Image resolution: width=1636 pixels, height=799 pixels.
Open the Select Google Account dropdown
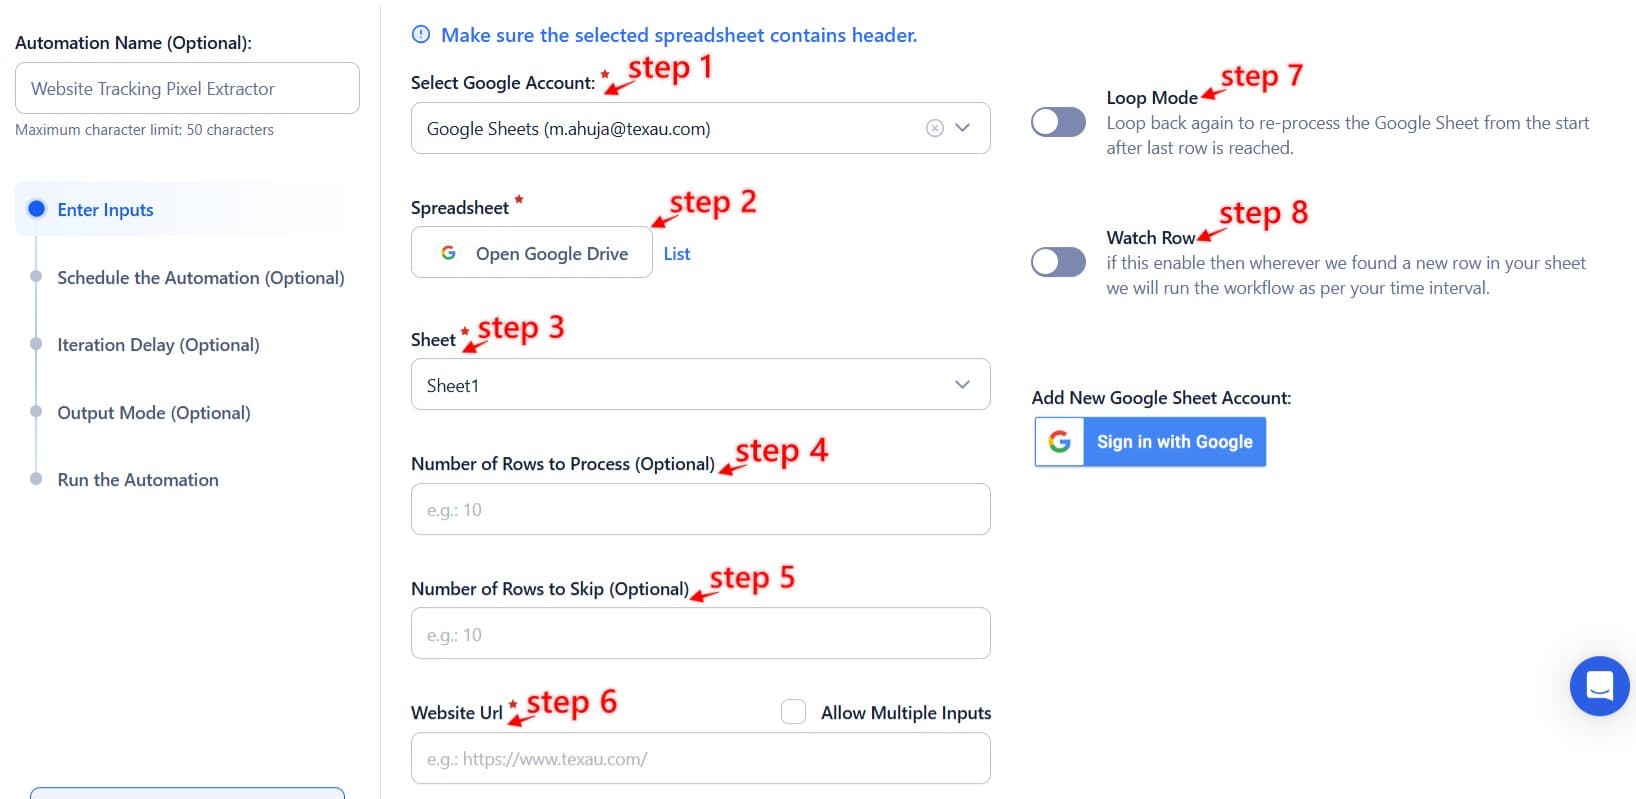click(700, 128)
